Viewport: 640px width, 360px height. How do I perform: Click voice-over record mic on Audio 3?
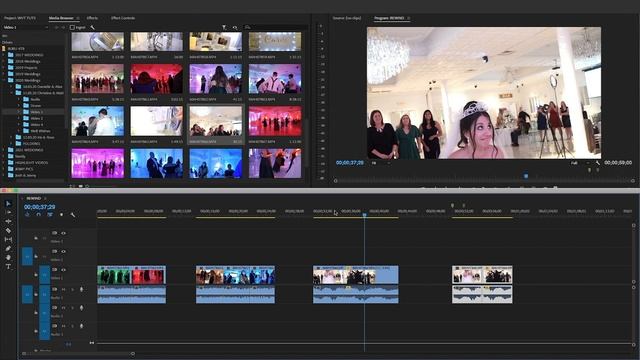(82, 326)
